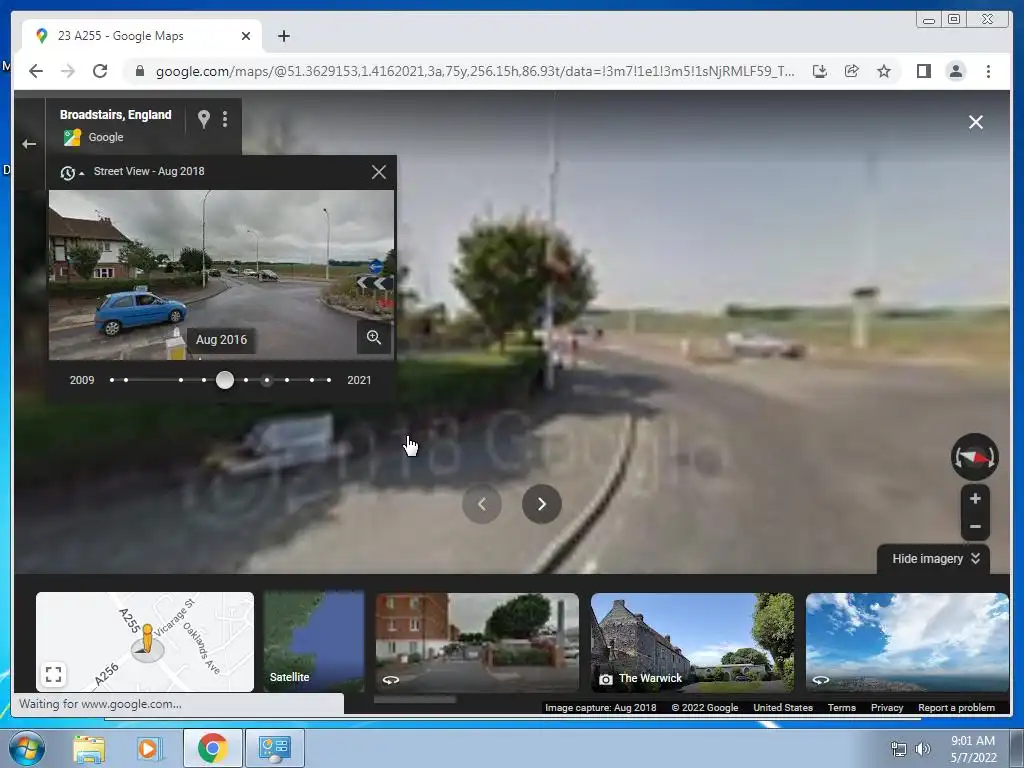The height and width of the screenshot is (768, 1024).
Task: Click the Image capture: Aug 2018 text
Action: click(600, 707)
